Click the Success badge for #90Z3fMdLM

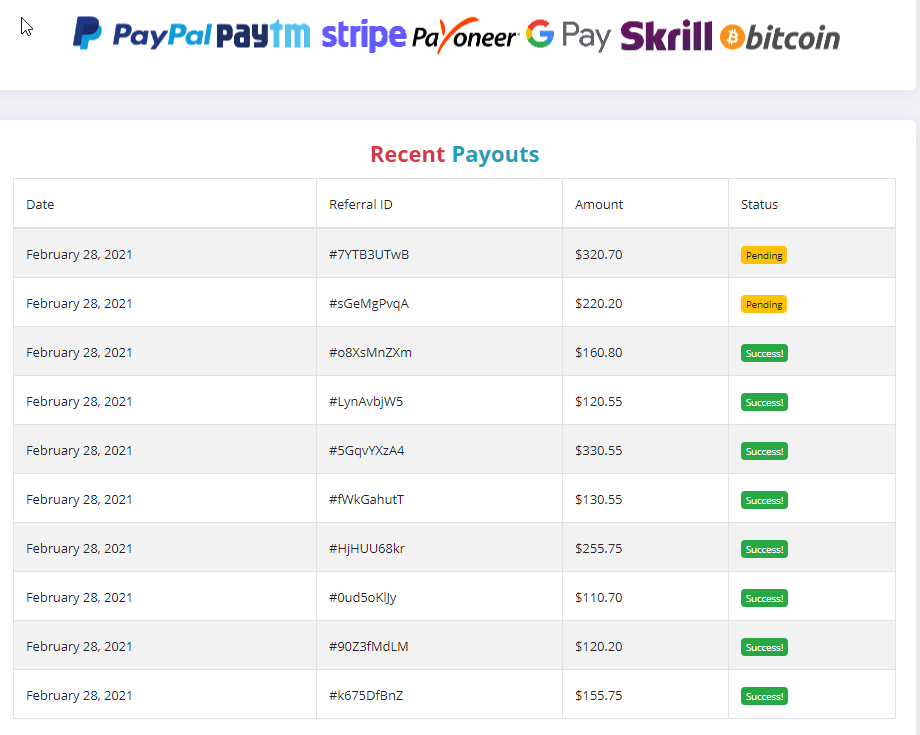pos(764,647)
